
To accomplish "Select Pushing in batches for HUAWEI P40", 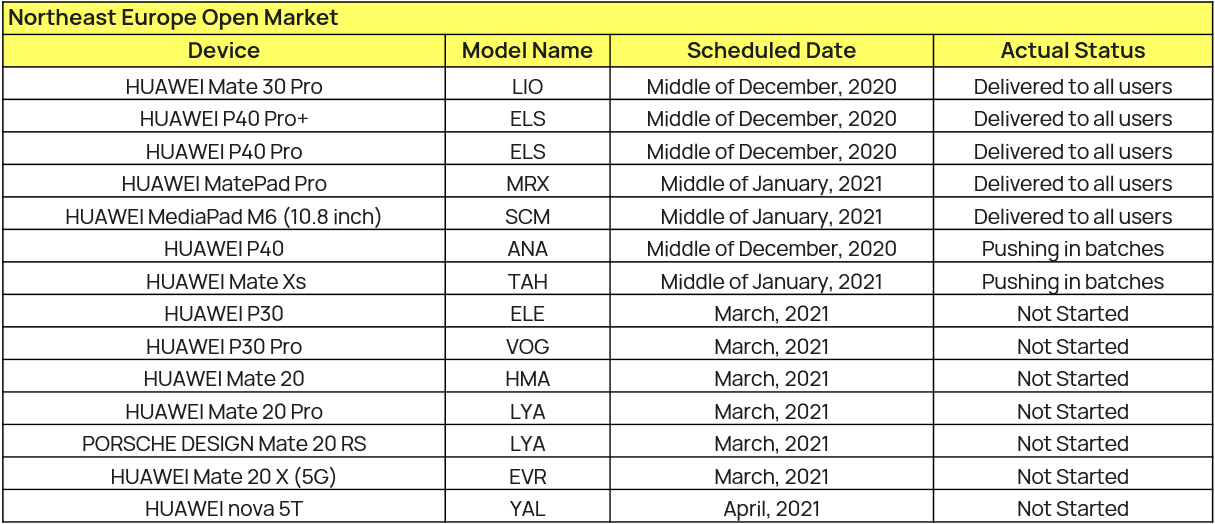I will pos(1073,249).
